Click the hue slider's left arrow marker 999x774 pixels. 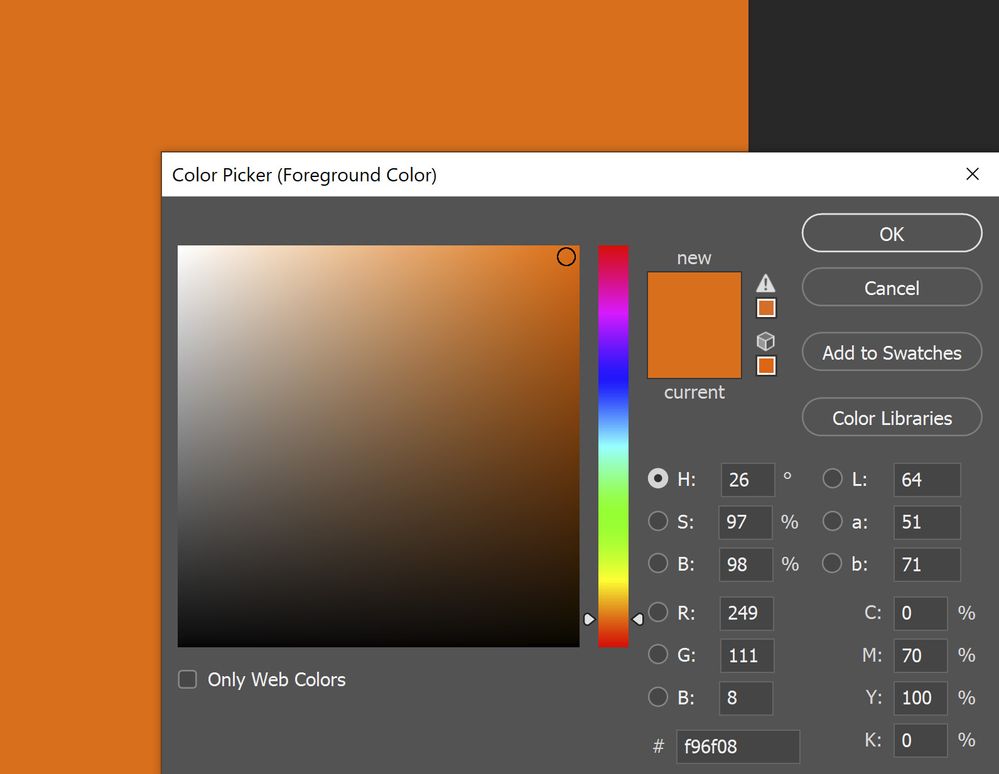coord(589,619)
